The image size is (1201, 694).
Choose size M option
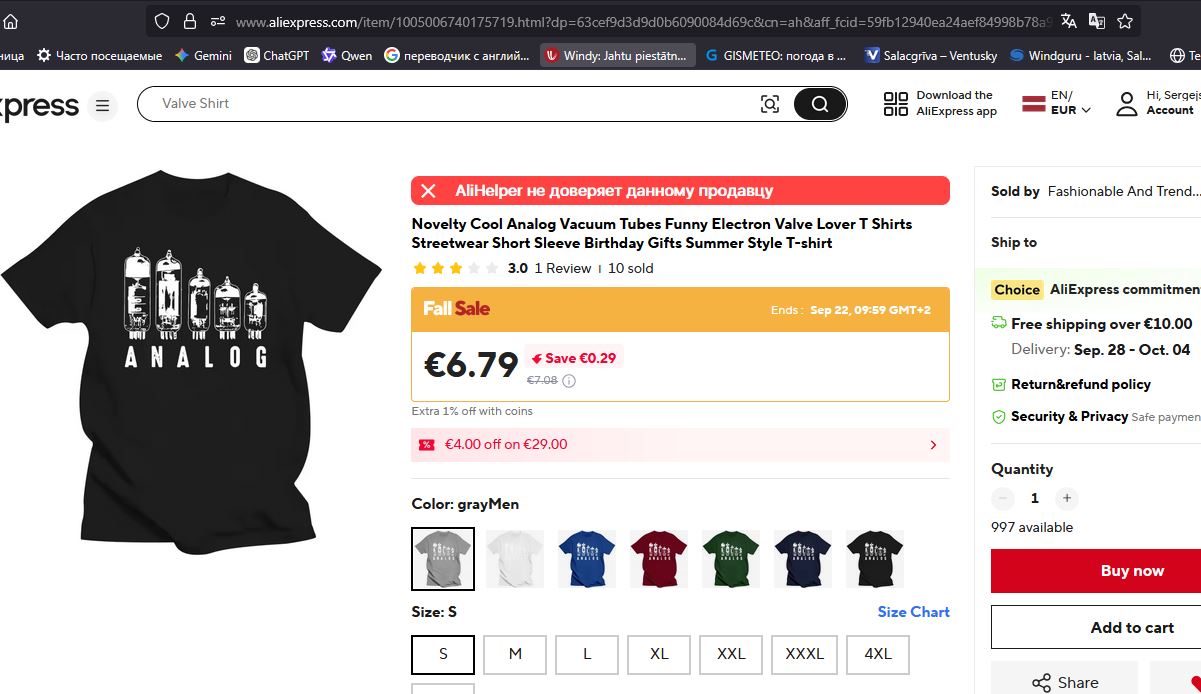[x=515, y=654]
